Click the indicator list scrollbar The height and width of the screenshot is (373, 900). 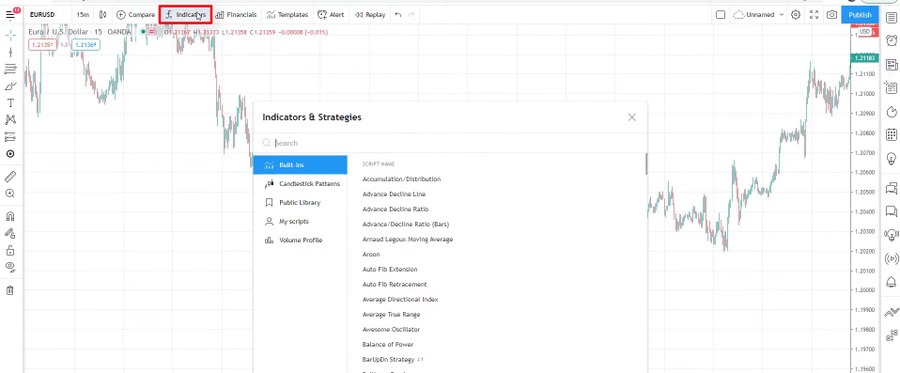click(x=646, y=164)
